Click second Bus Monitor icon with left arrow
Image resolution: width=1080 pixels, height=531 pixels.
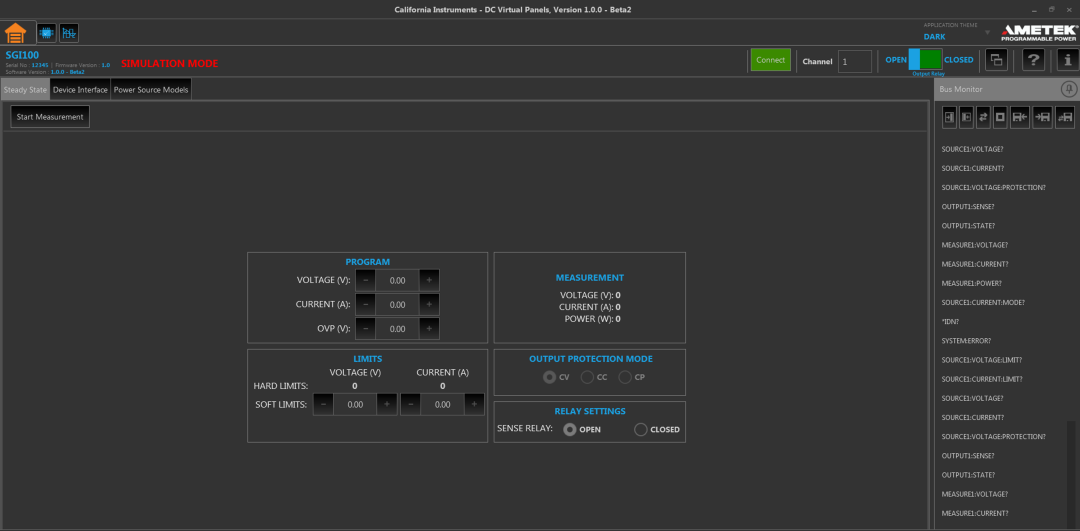click(x=966, y=117)
